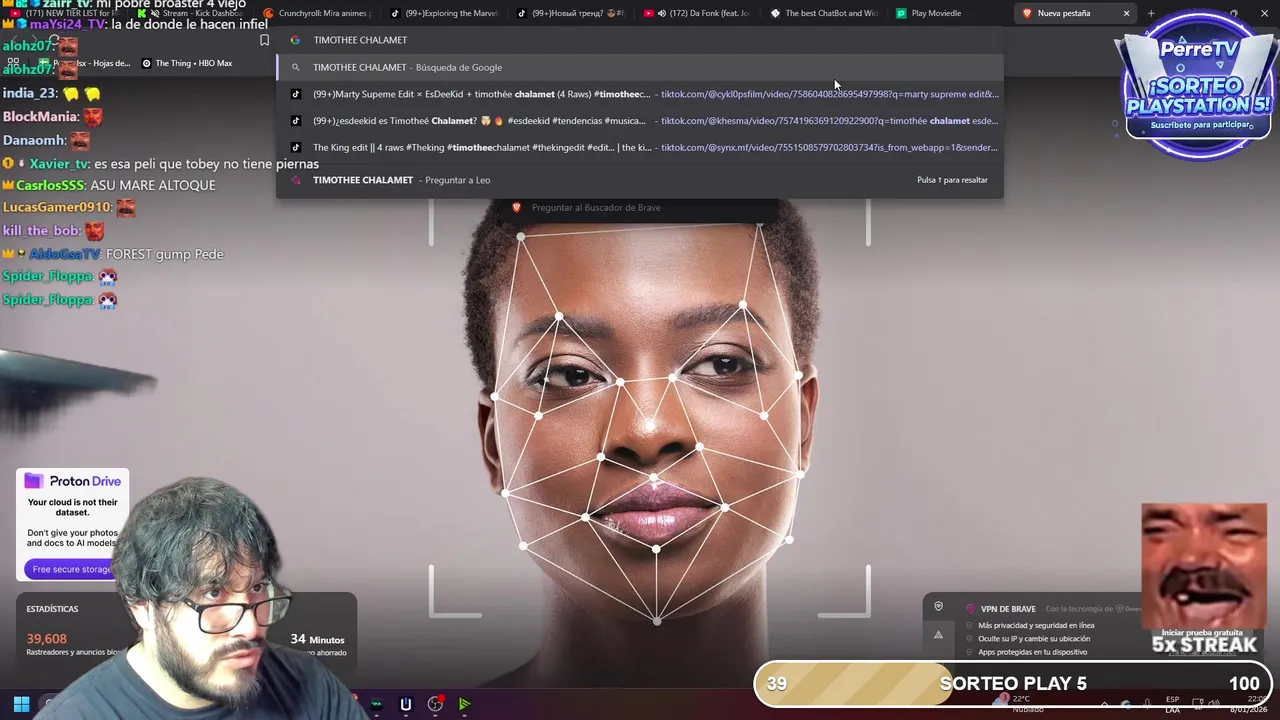Click the Leo icon beside 'Preguntar a Leo'
This screenshot has width=1280, height=720.
coord(295,180)
